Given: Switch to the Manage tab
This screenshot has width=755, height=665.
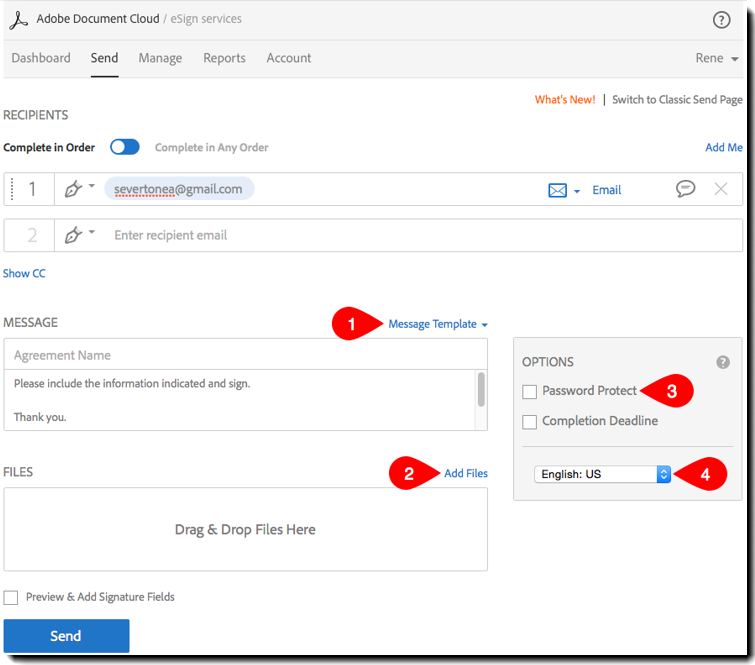Looking at the screenshot, I should point(160,58).
